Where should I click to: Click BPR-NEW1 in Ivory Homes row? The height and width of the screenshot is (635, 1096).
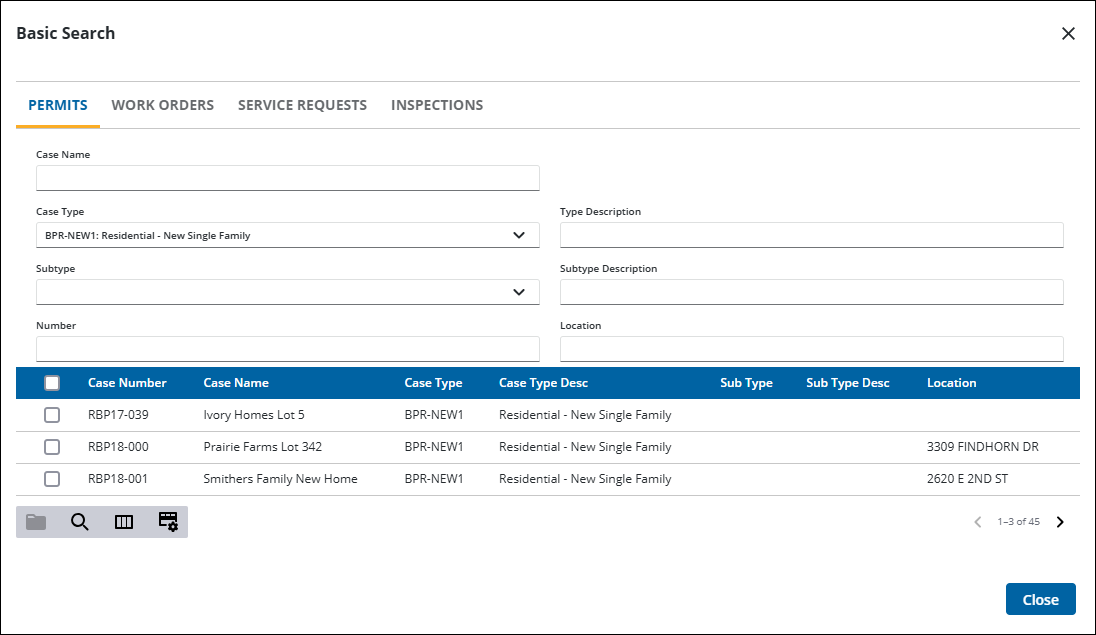(x=434, y=415)
